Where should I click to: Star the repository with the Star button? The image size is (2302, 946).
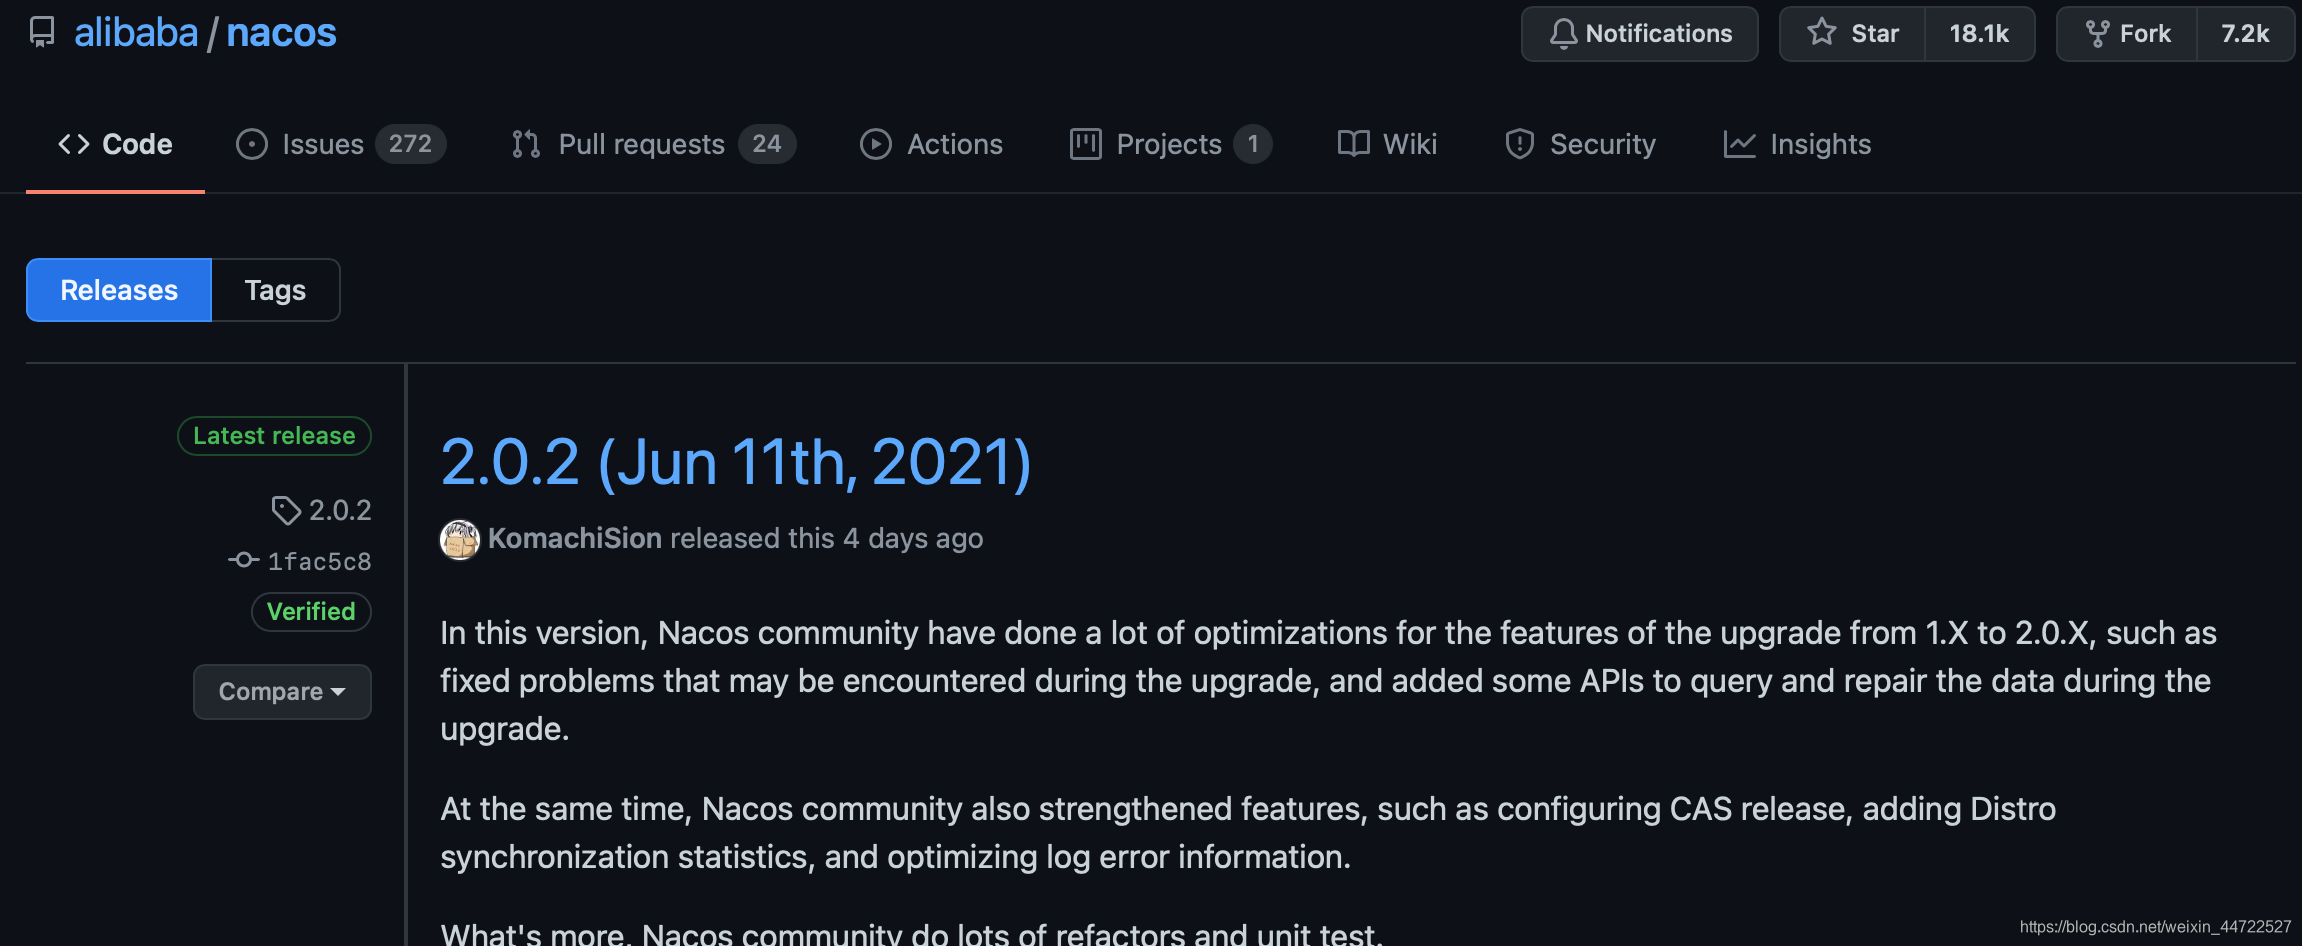click(x=1852, y=34)
